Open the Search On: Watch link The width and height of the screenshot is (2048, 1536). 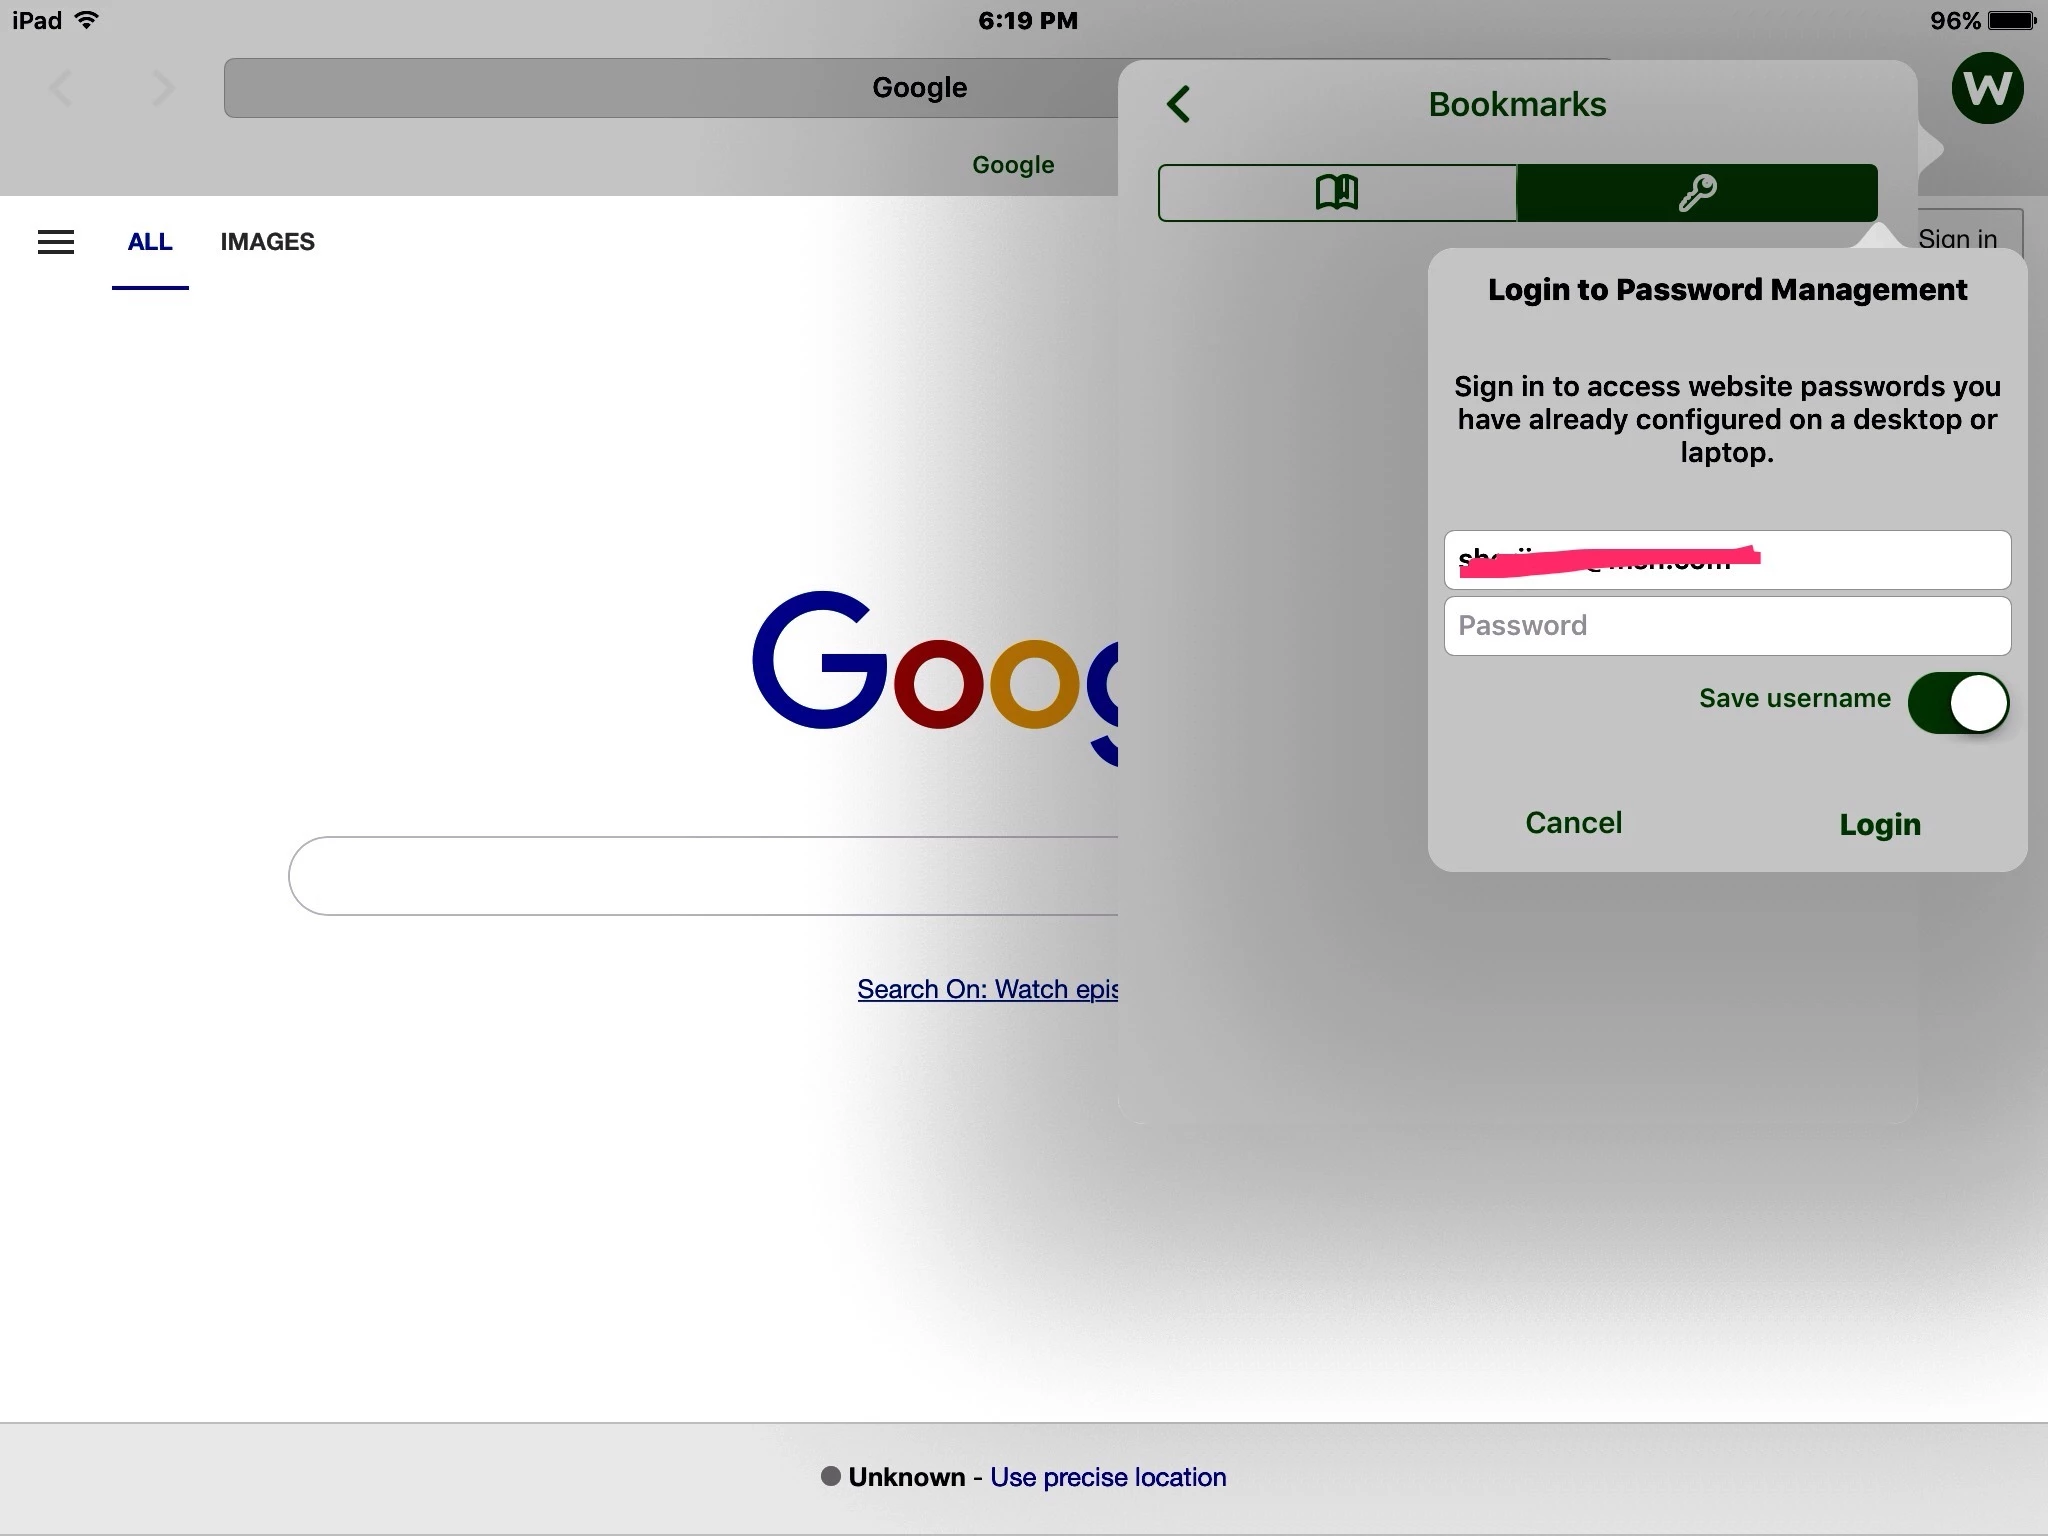pyautogui.click(x=987, y=989)
